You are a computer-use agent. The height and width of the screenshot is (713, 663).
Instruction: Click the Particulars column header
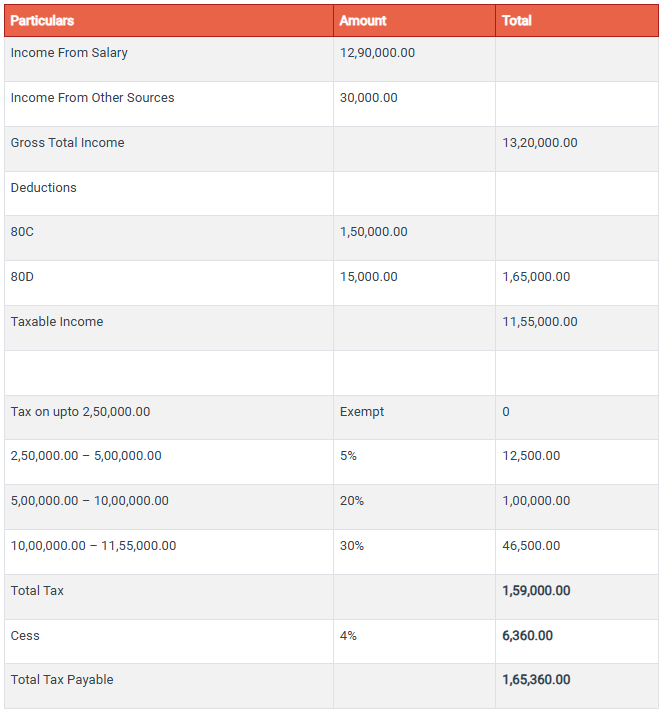42,21
